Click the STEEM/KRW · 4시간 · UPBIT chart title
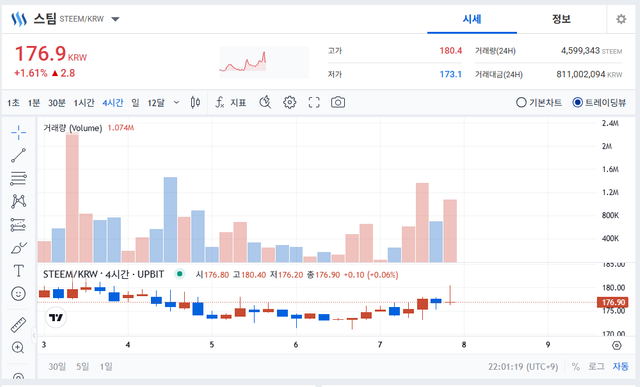 tap(104, 274)
